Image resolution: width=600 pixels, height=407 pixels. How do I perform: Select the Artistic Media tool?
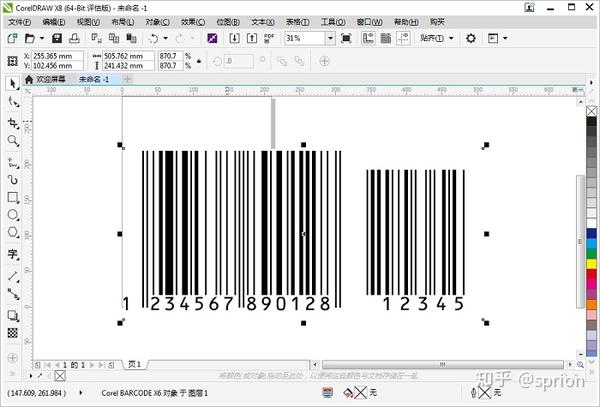[13, 179]
